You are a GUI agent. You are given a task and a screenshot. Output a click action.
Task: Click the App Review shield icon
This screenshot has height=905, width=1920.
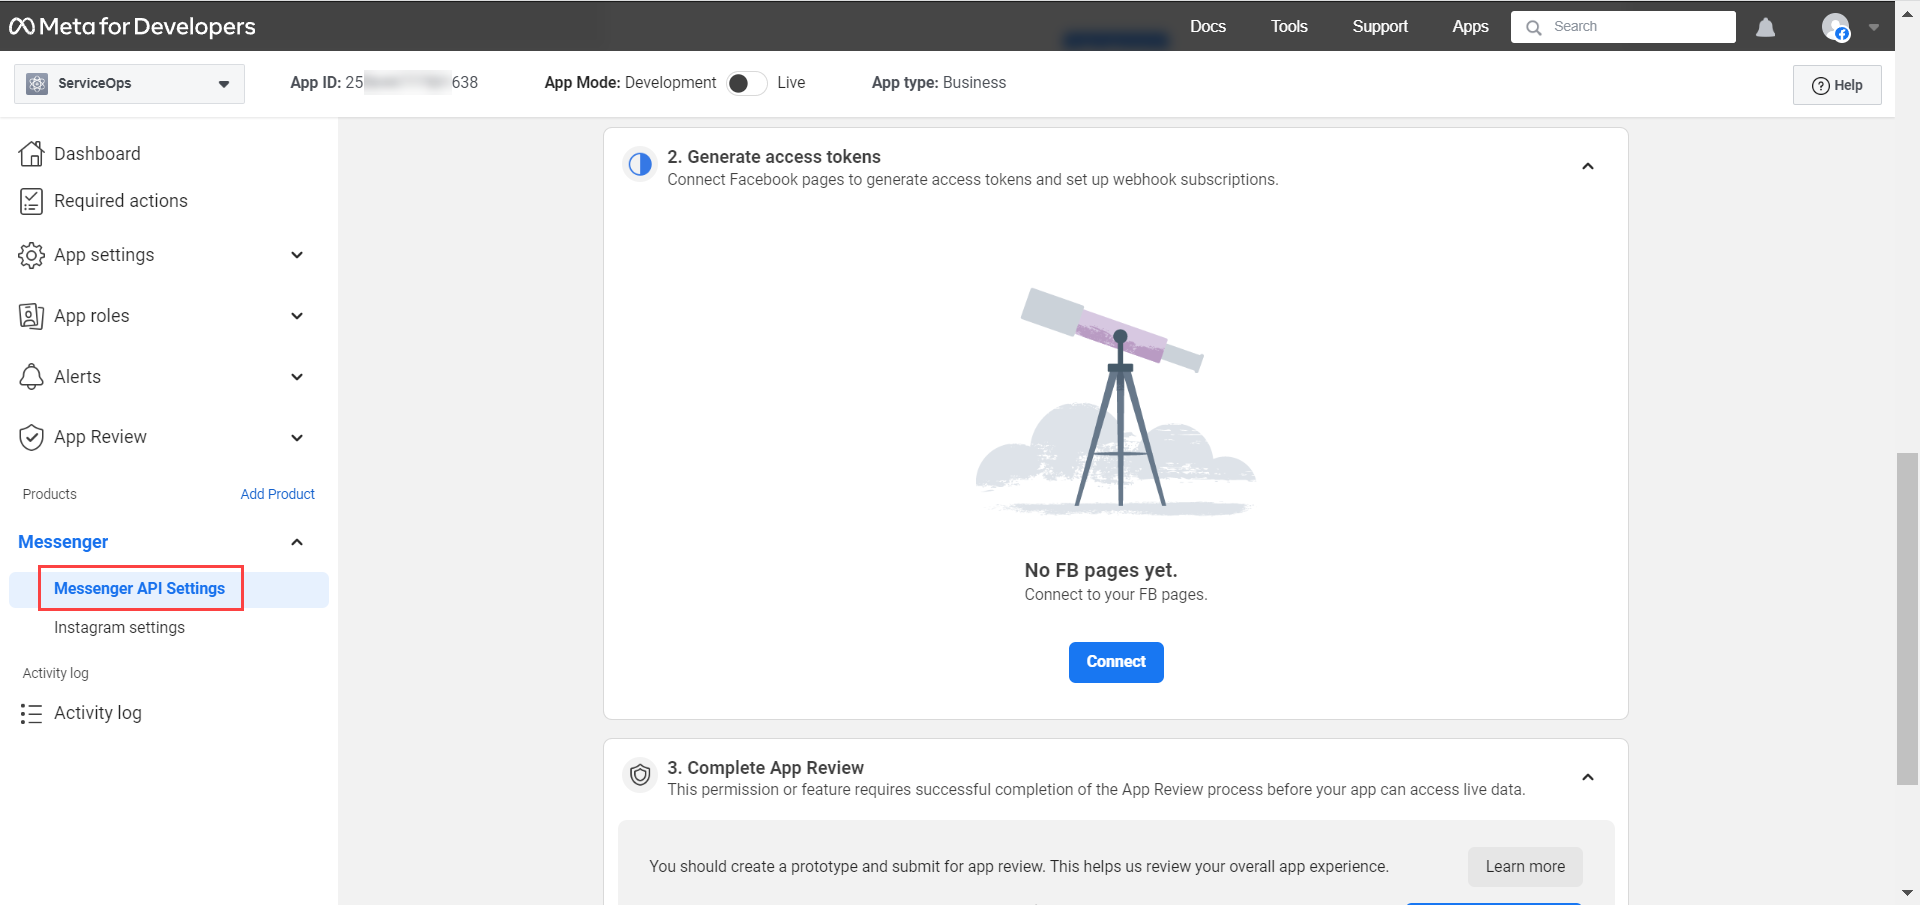pos(31,437)
